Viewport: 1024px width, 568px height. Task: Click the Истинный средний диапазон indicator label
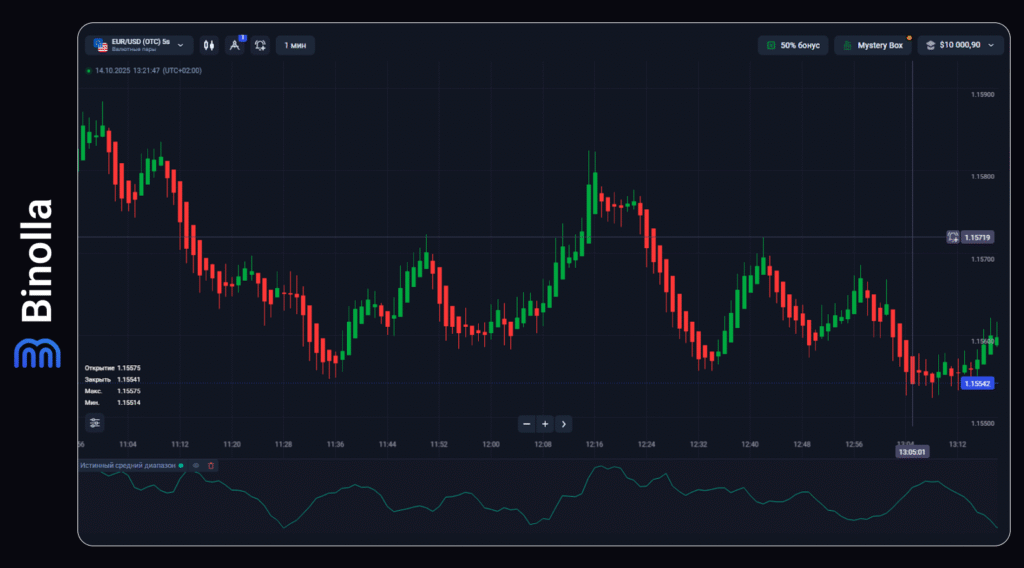click(x=127, y=465)
